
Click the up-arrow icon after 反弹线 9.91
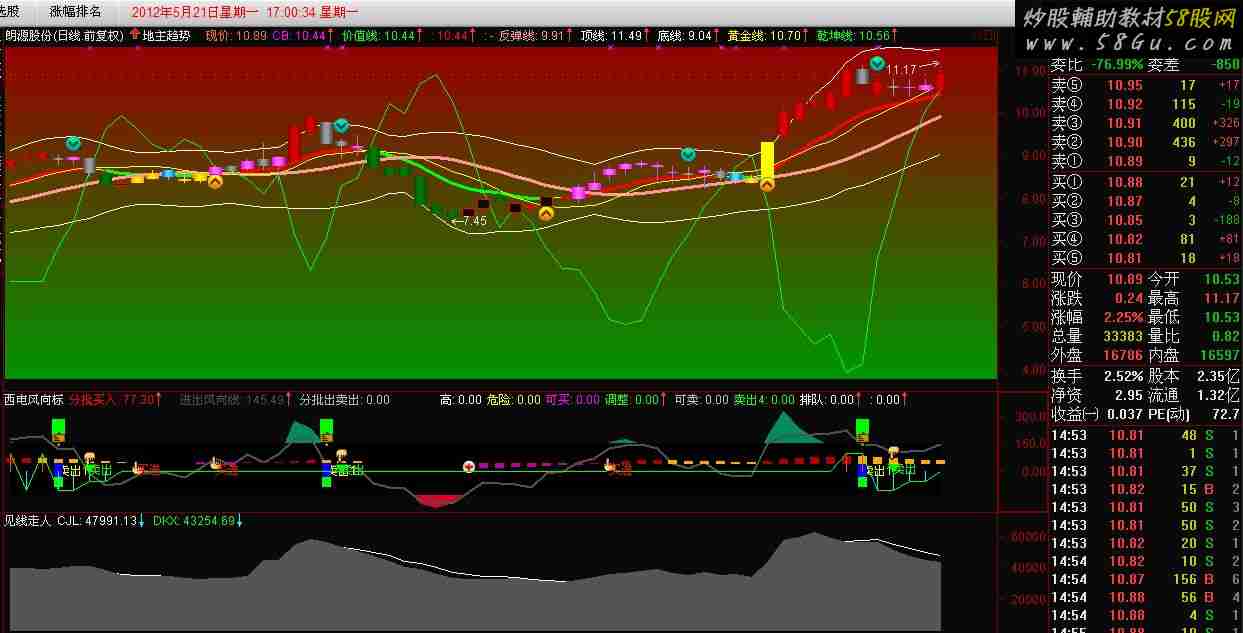pyautogui.click(x=570, y=34)
